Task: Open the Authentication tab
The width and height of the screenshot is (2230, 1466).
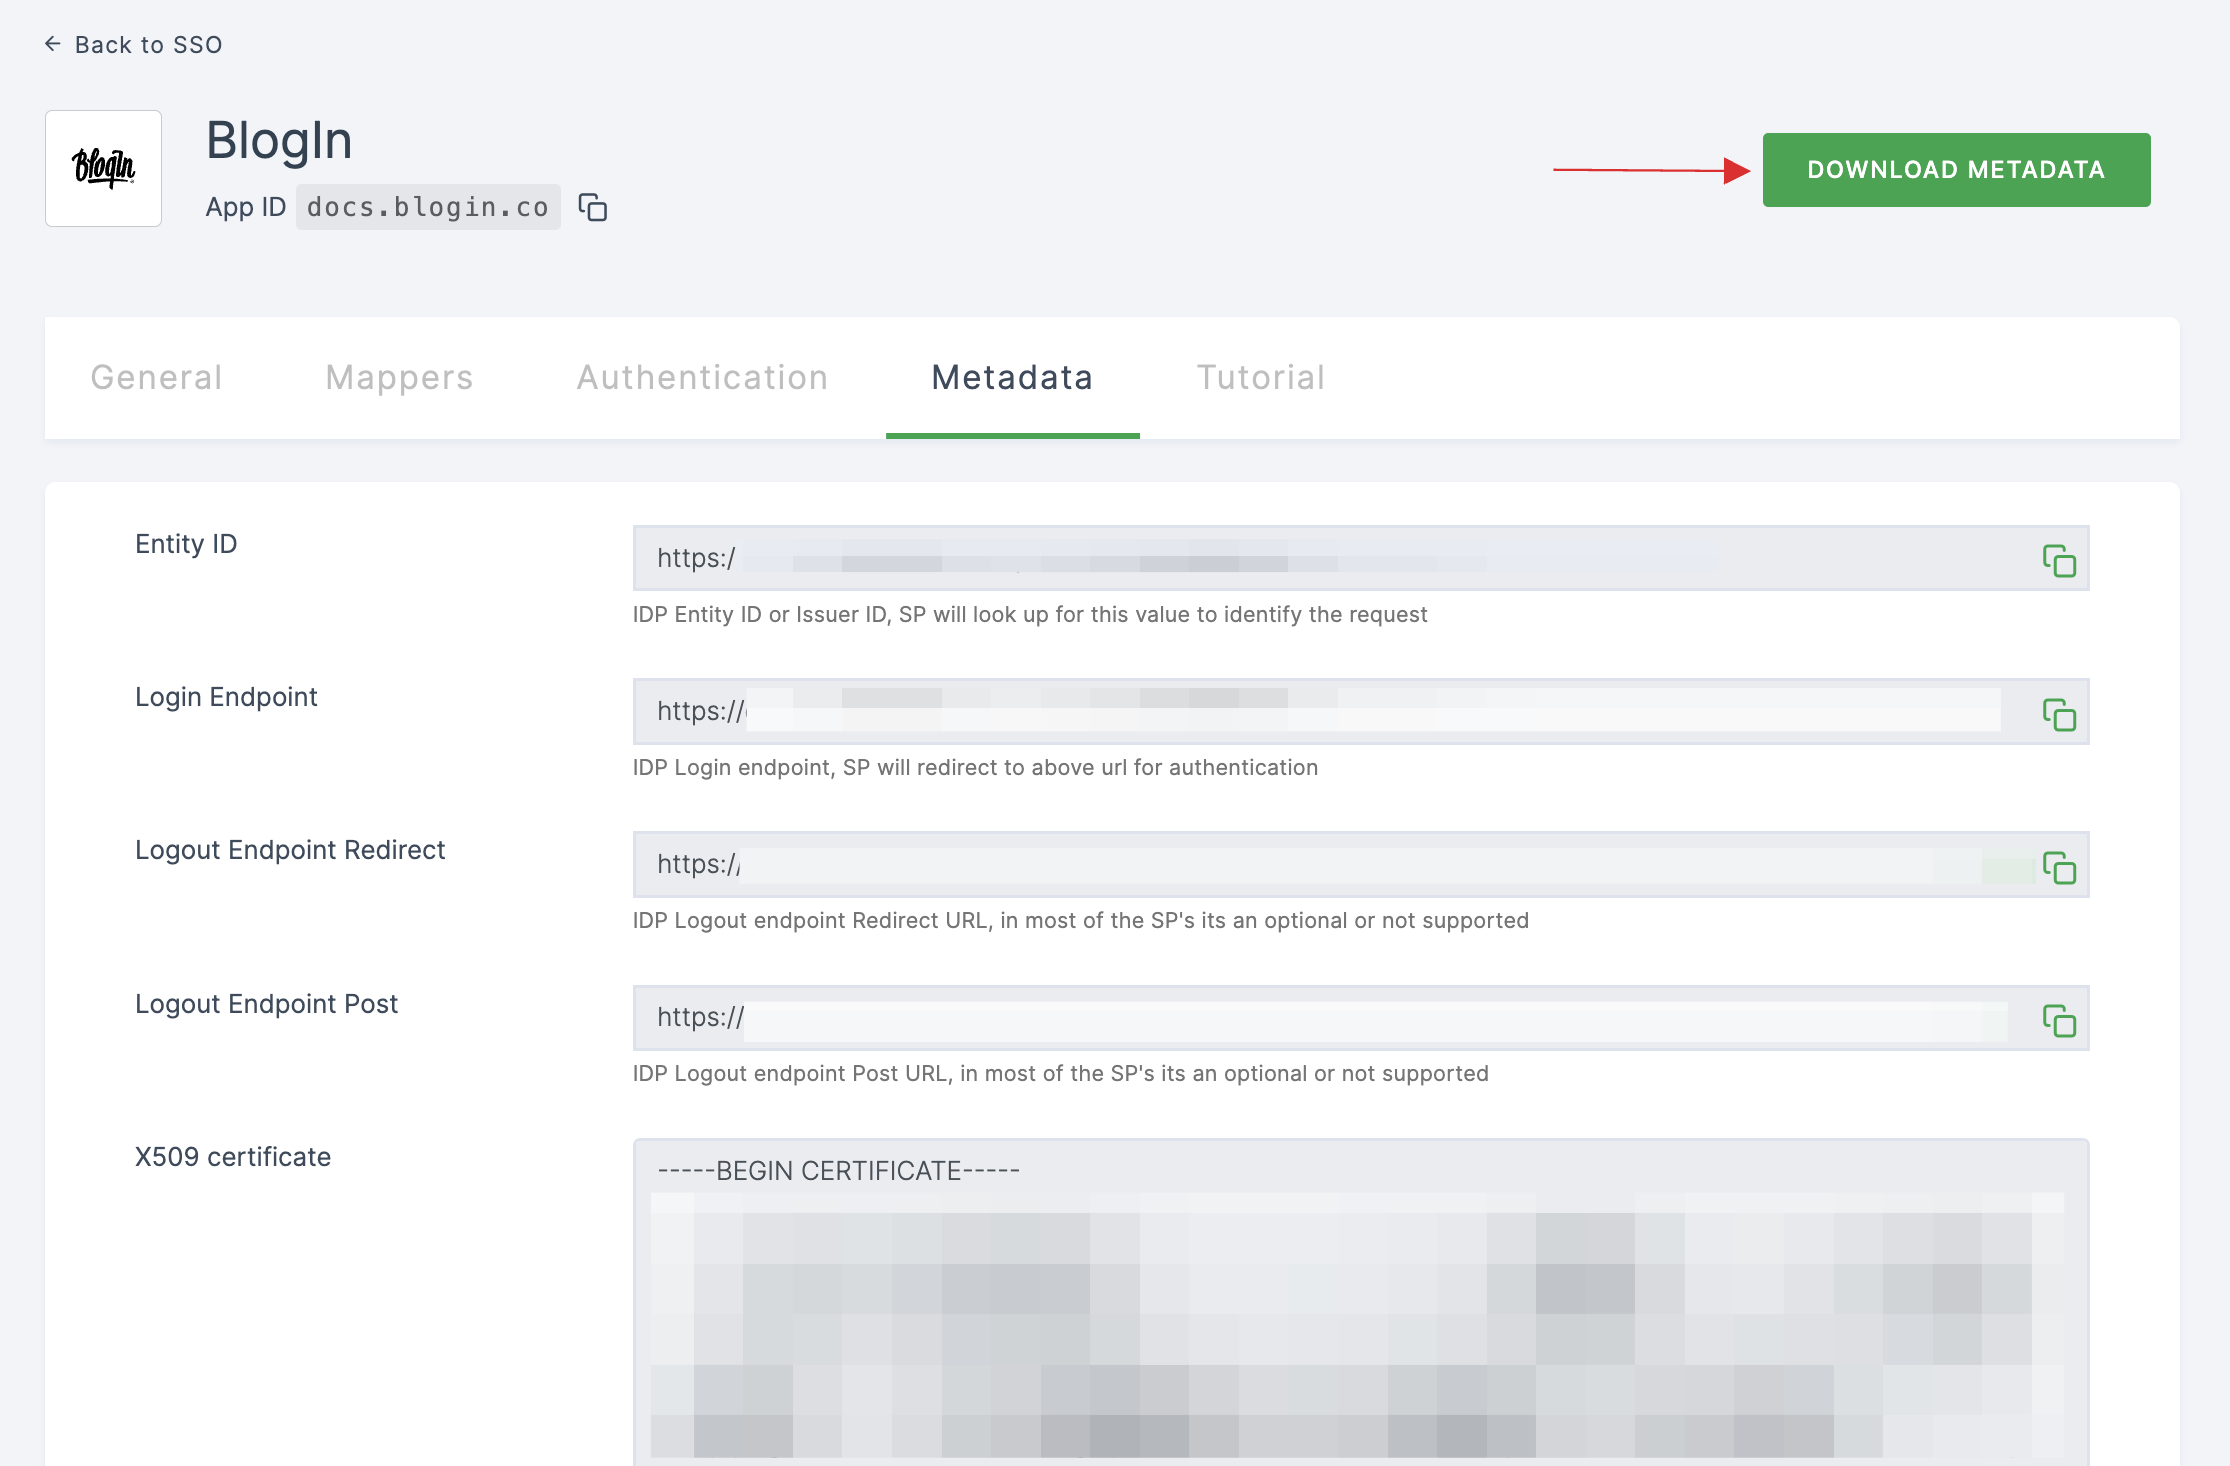Action: 702,377
